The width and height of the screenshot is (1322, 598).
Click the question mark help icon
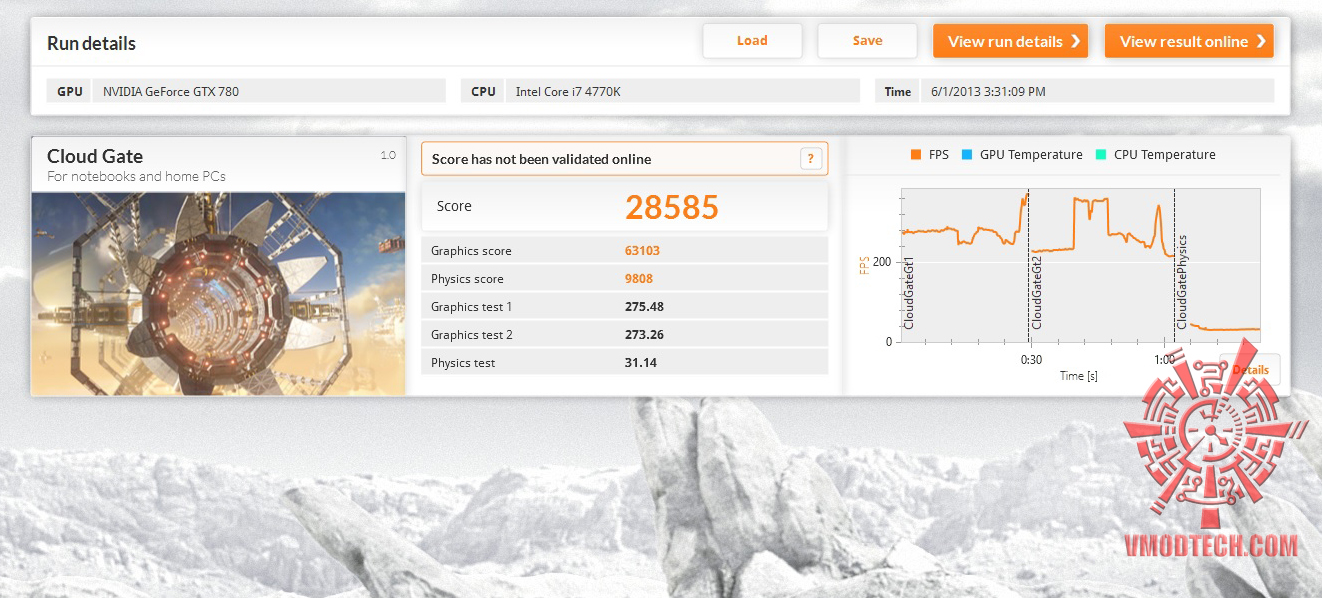point(811,158)
